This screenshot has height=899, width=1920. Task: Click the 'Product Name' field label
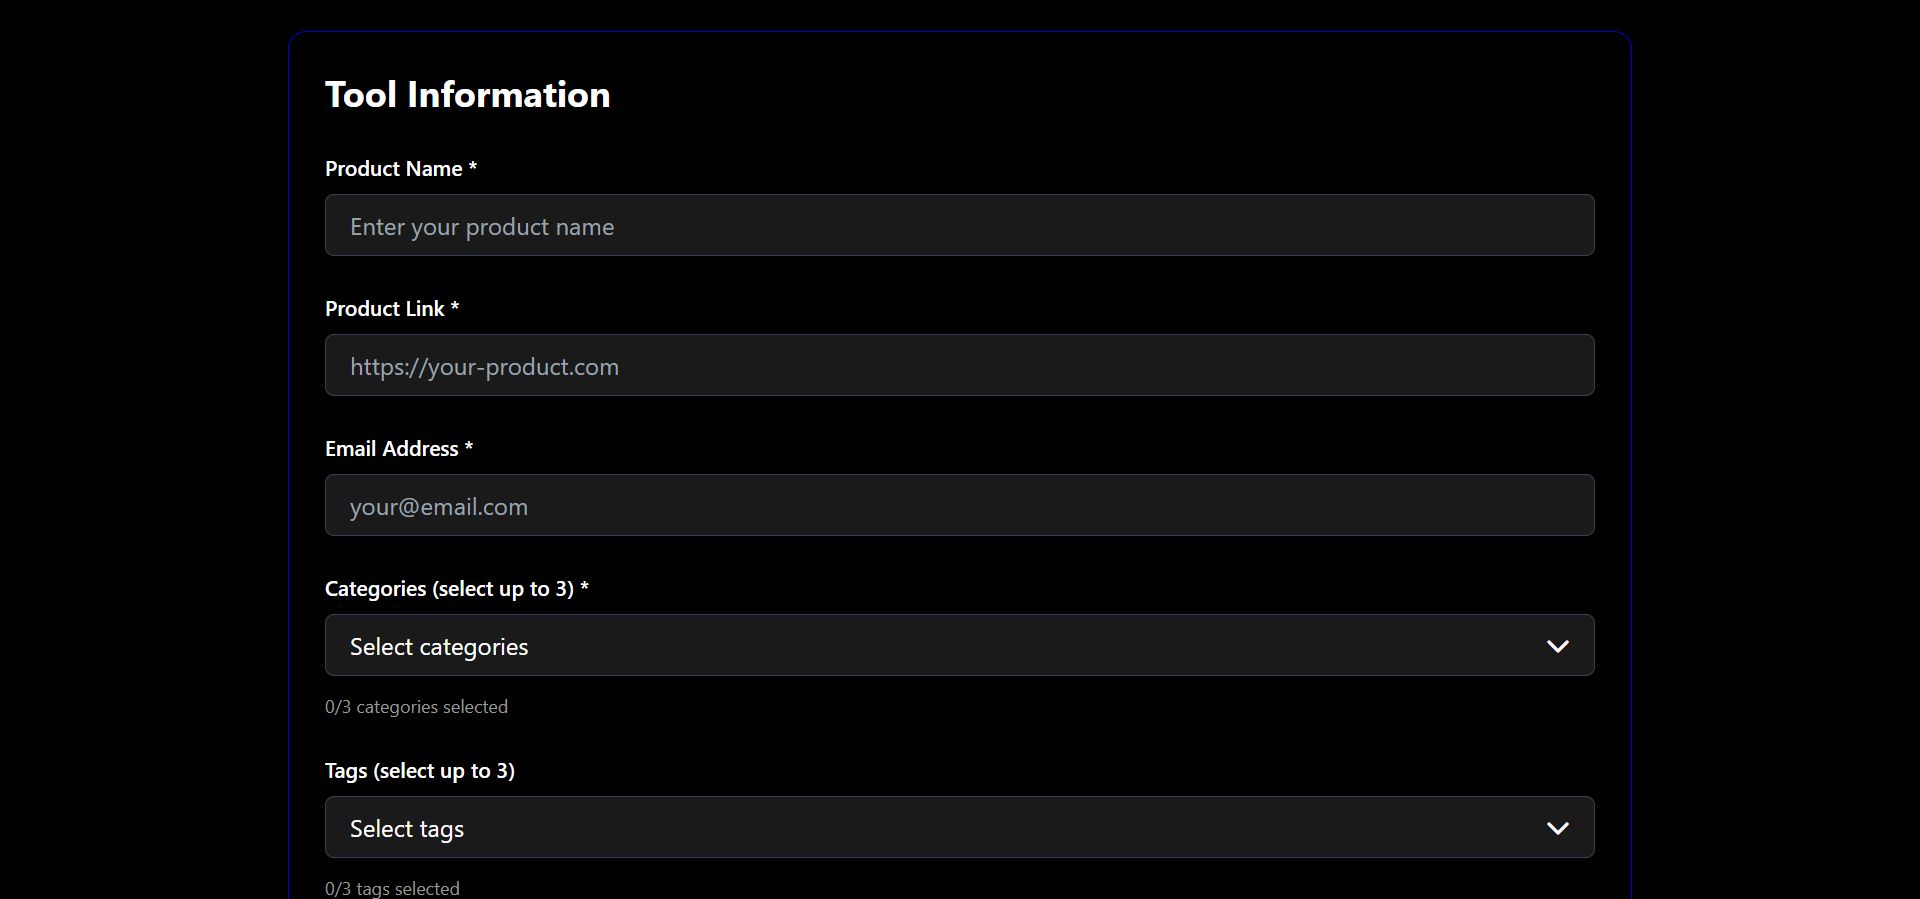(x=393, y=169)
